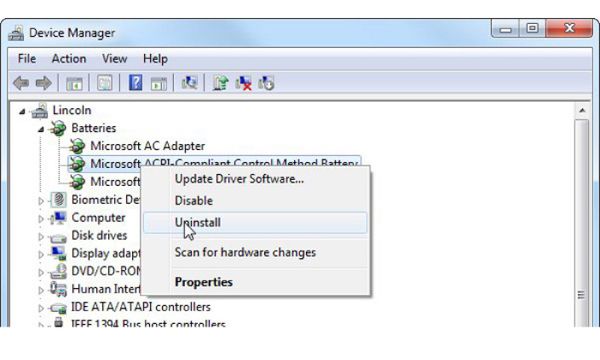The width and height of the screenshot is (600, 360).
Task: Click the Microsoft AC Adapter device icon
Action: [x=77, y=146]
